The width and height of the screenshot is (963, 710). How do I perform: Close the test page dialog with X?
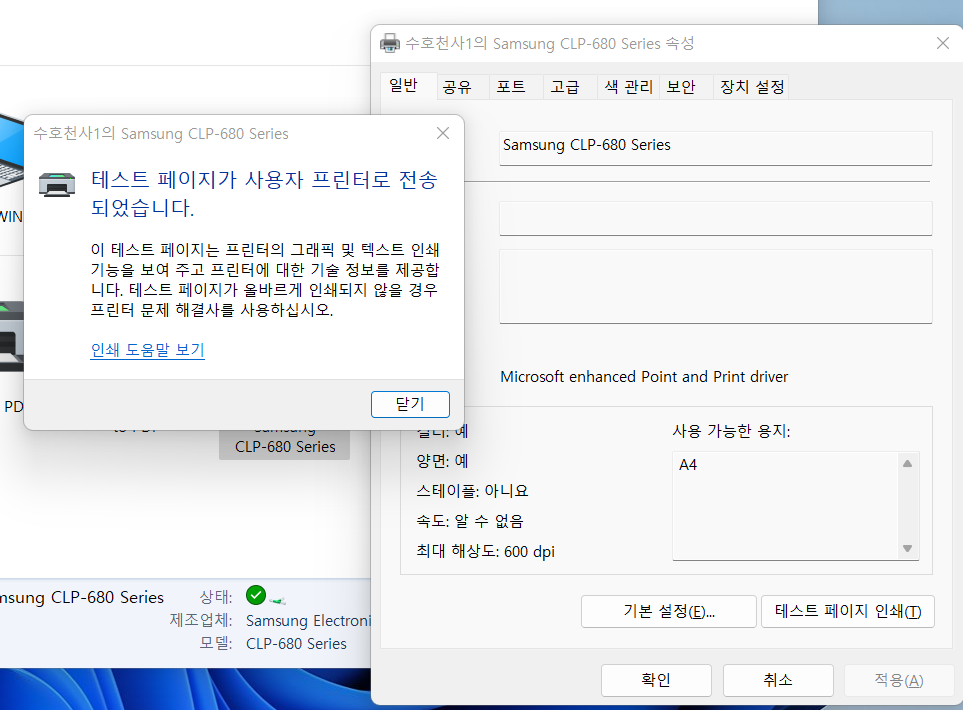point(443,133)
